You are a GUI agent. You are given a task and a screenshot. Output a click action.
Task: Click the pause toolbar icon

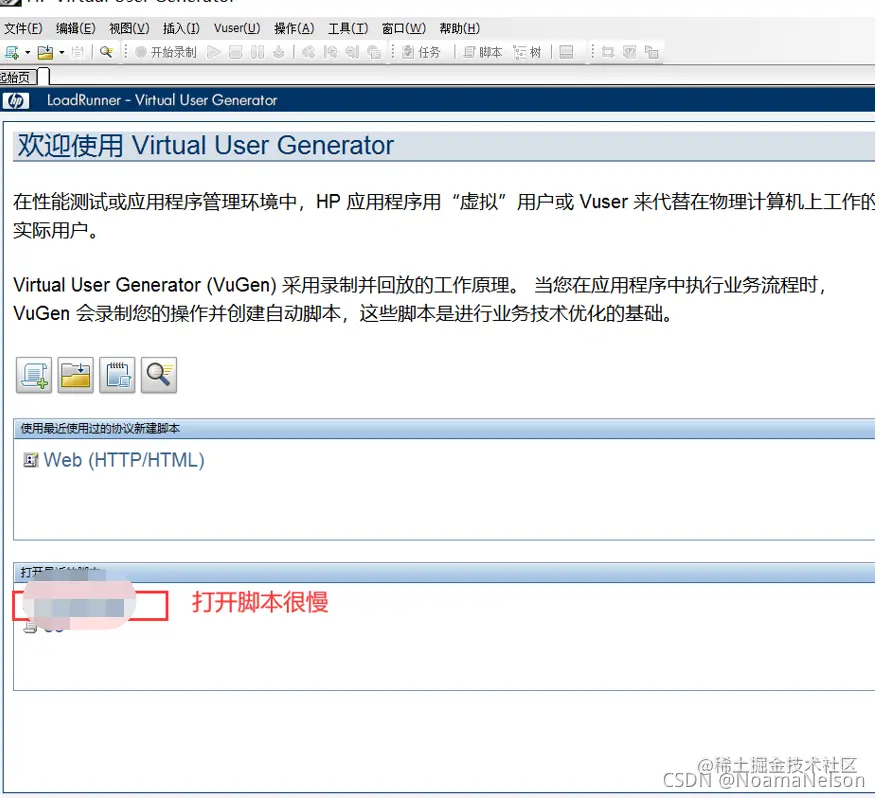[257, 53]
